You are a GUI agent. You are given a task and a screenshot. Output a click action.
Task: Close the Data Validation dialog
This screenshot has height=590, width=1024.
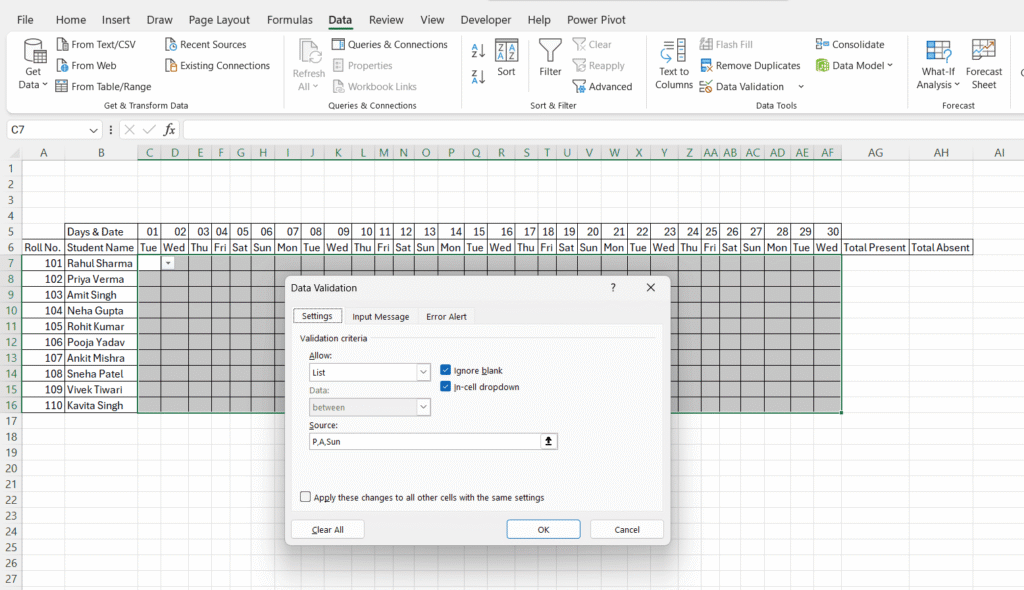click(650, 287)
